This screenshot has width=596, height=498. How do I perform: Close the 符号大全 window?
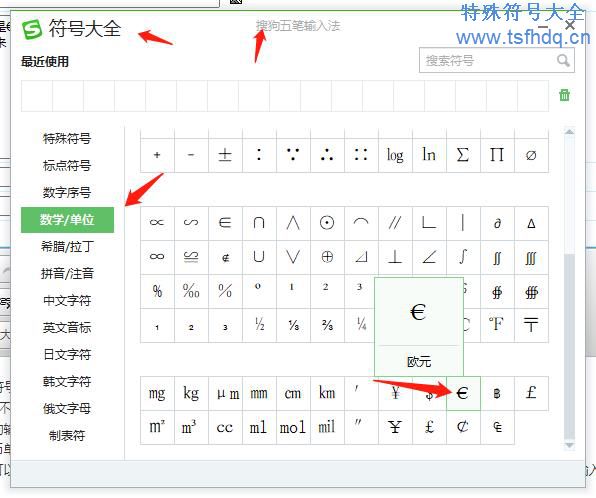click(x=570, y=25)
